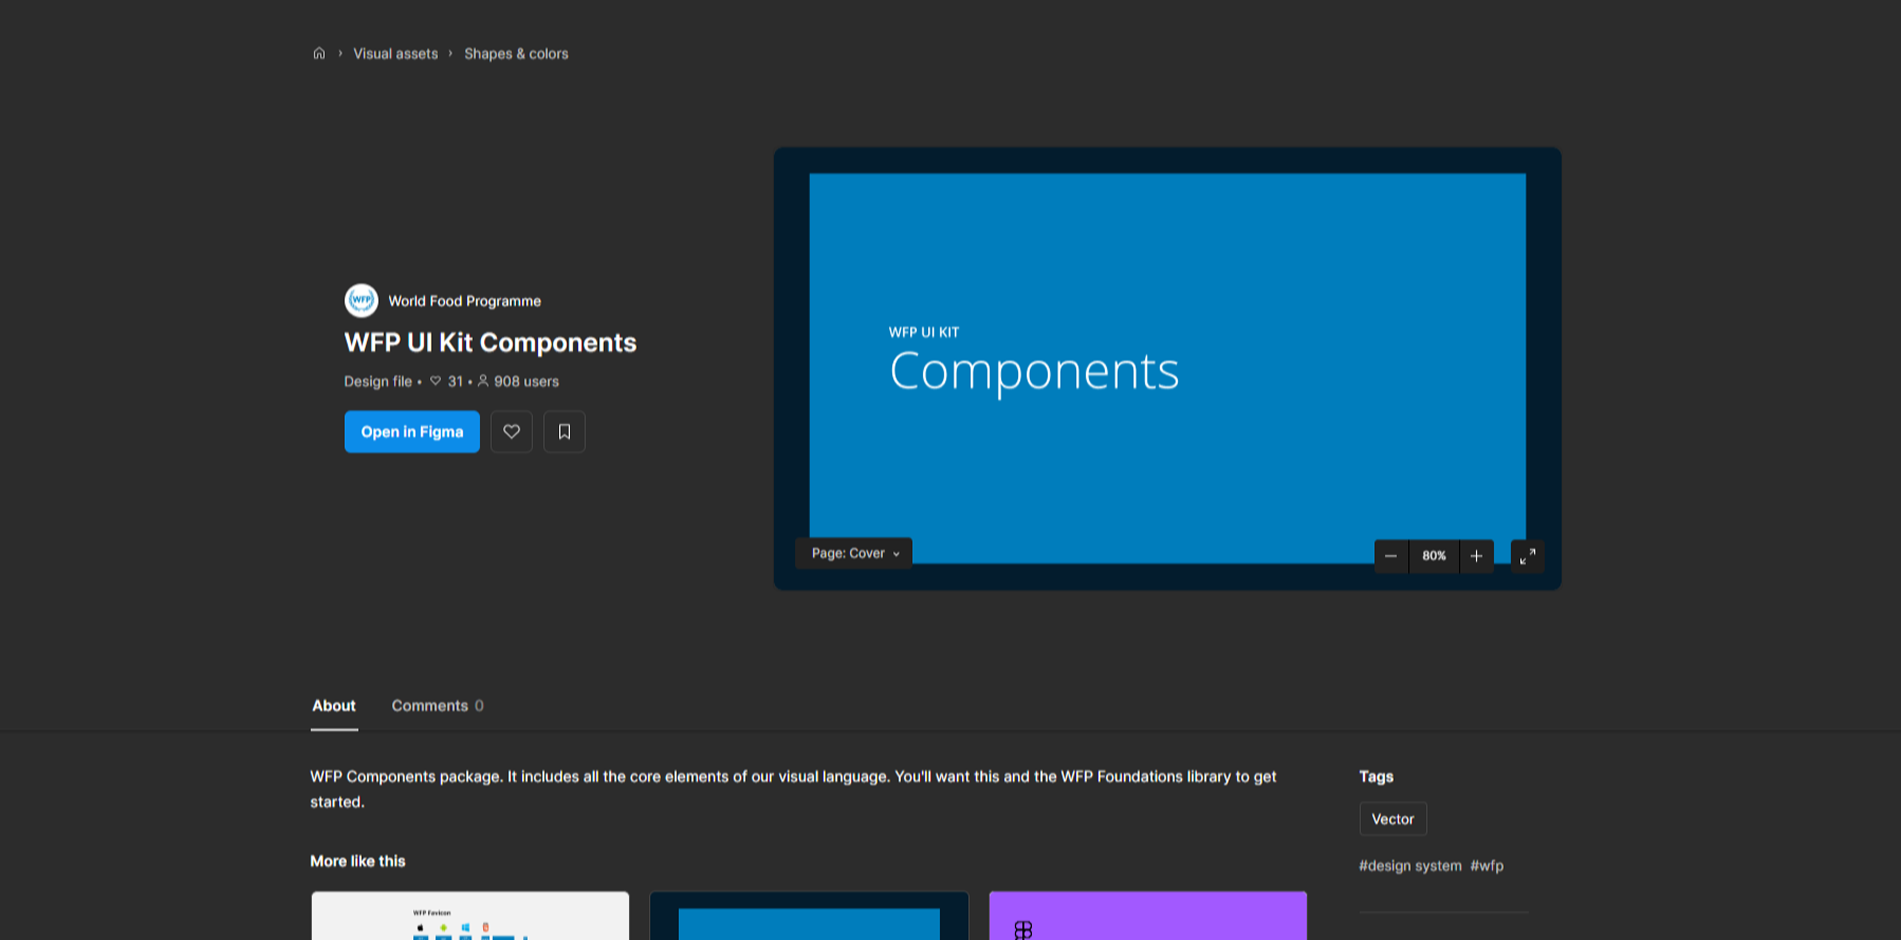Zoom in the preview with plus

pos(1476,556)
